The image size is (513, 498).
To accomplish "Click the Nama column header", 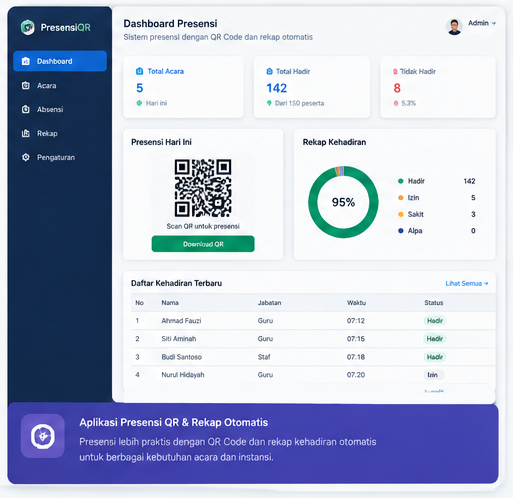I will [x=170, y=303].
